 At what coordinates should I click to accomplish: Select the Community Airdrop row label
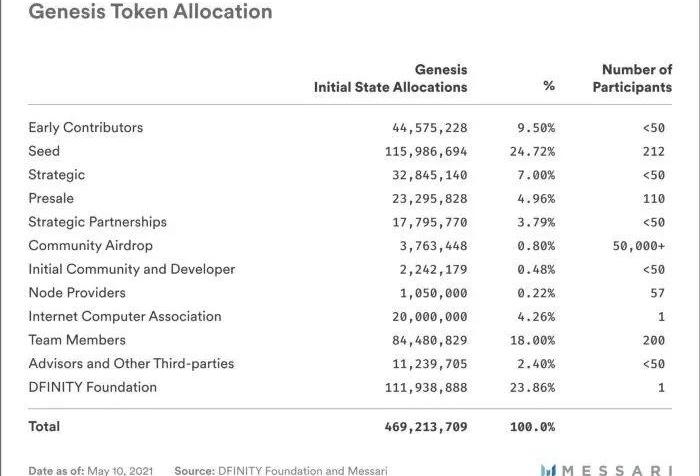pyautogui.click(x=91, y=246)
